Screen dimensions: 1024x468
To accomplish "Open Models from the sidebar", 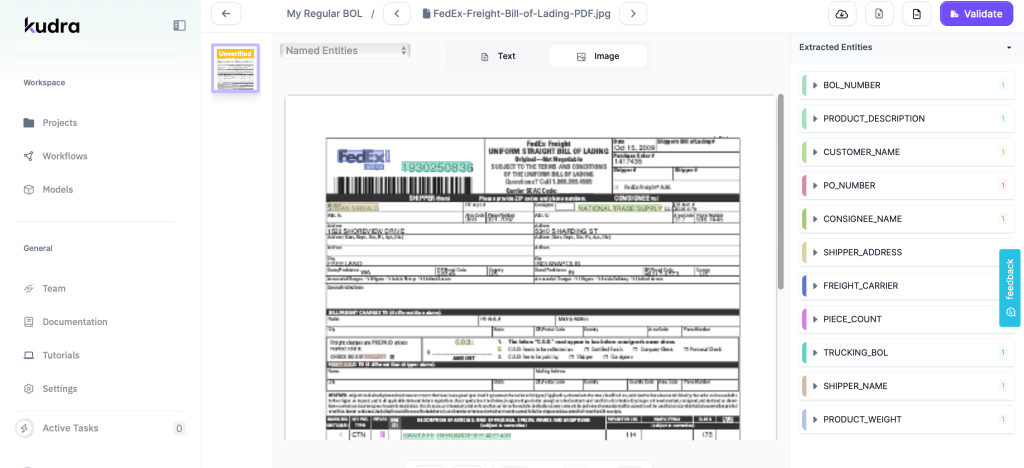I will pos(57,189).
